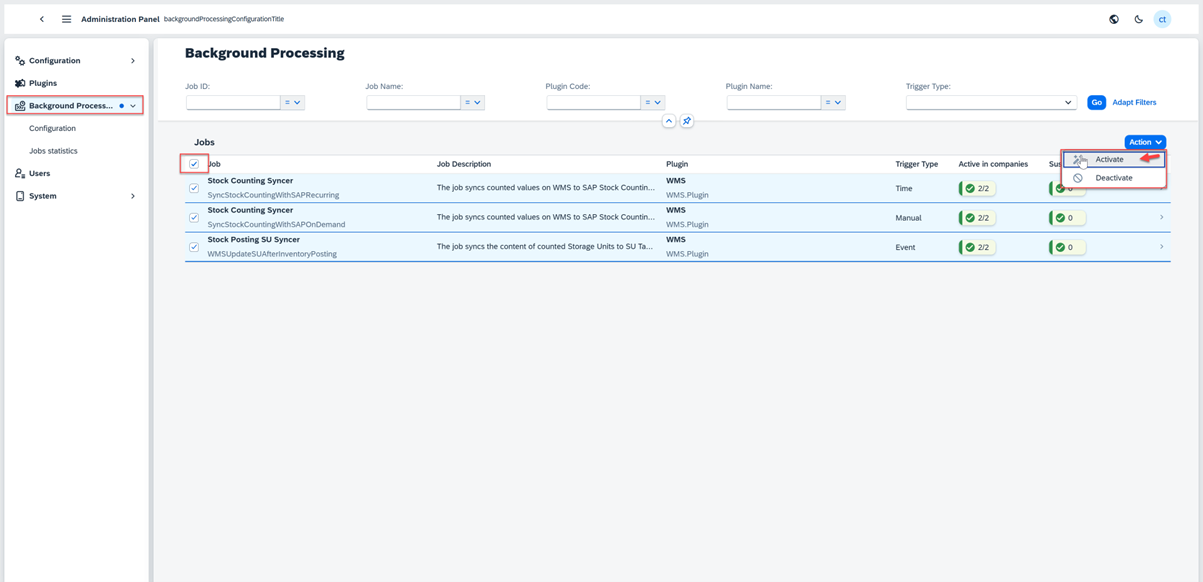Open the Trigger Type dropdown

(990, 101)
